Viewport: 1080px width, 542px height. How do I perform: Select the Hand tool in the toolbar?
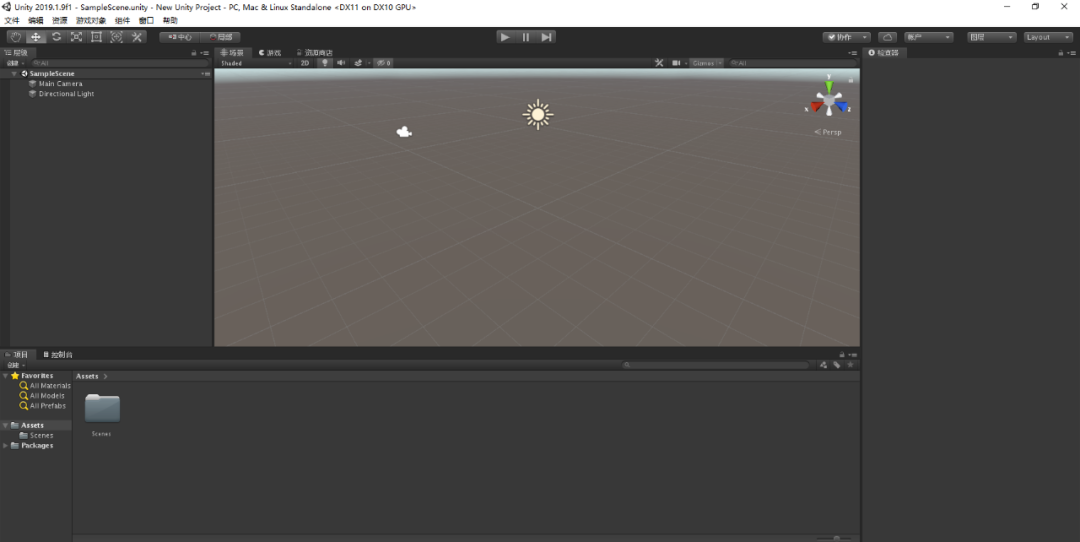pyautogui.click(x=15, y=37)
